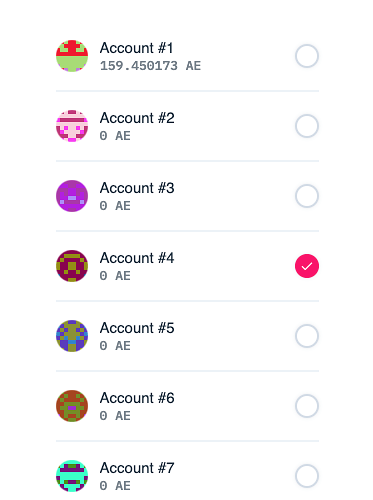
Task: Click the checked Account #4 radio button
Action: coord(307,266)
